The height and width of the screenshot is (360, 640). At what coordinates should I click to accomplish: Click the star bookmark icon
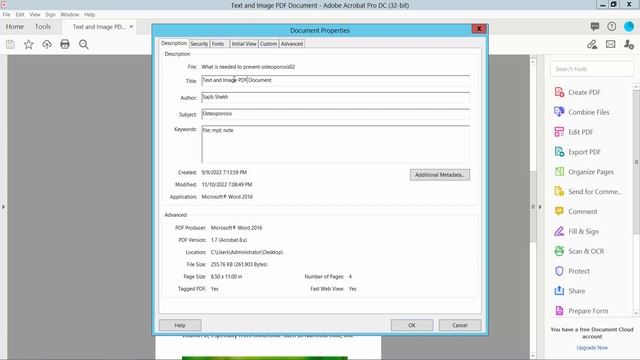[29, 44]
